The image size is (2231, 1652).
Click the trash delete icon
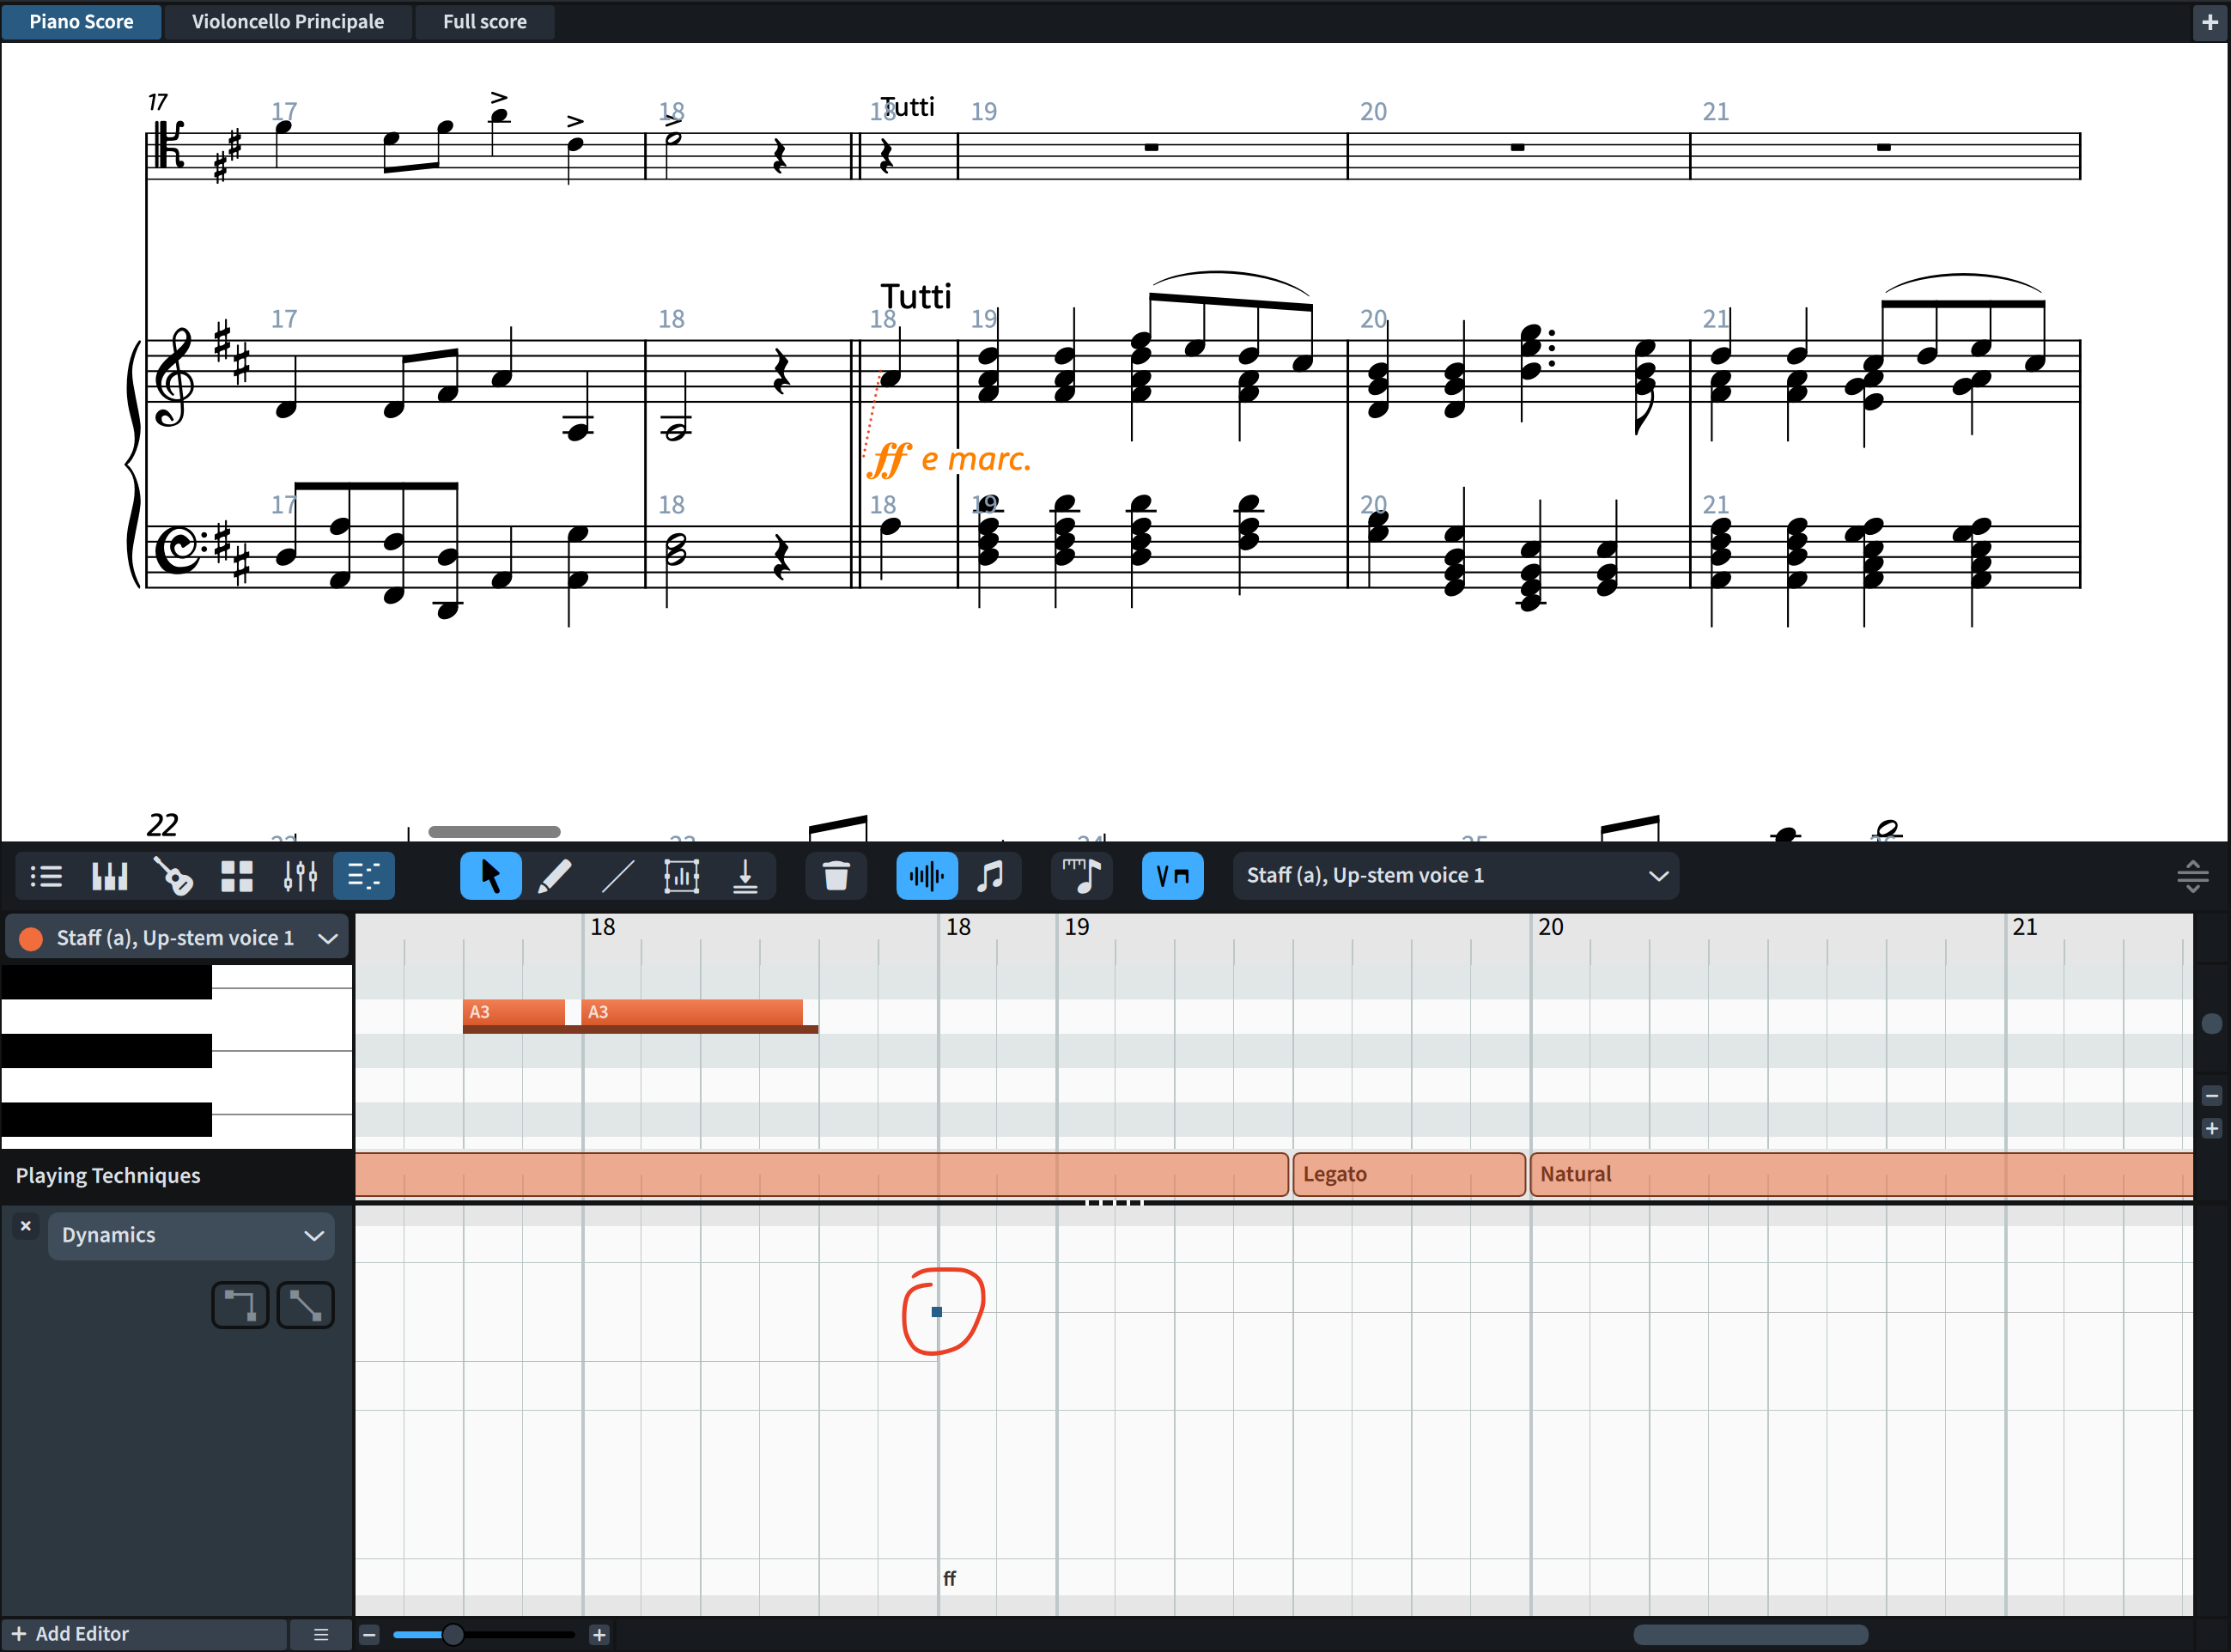tap(836, 876)
